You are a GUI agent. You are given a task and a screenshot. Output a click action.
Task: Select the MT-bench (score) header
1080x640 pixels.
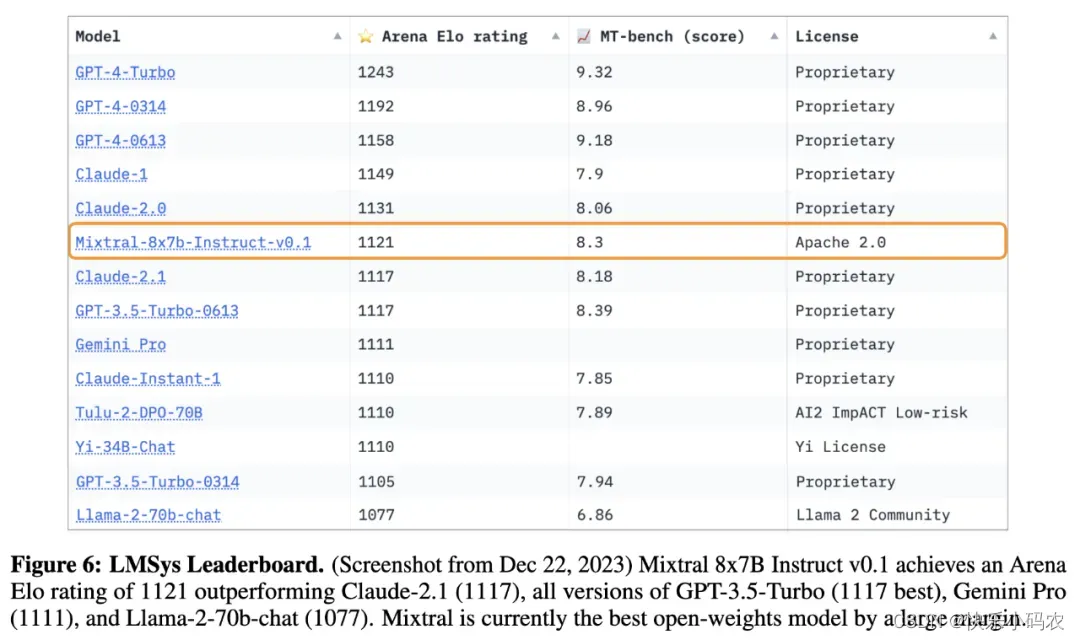(x=672, y=37)
